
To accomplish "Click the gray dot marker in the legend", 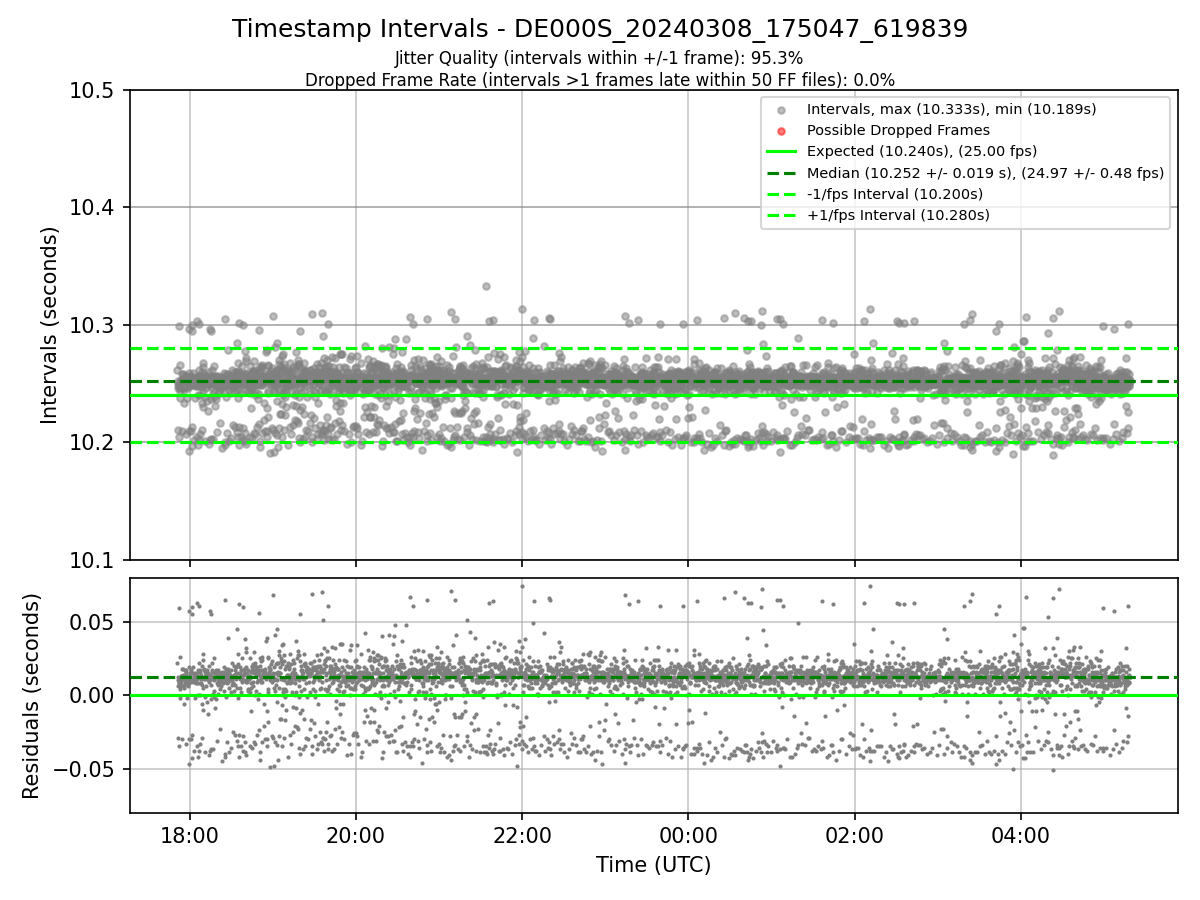I will [782, 110].
